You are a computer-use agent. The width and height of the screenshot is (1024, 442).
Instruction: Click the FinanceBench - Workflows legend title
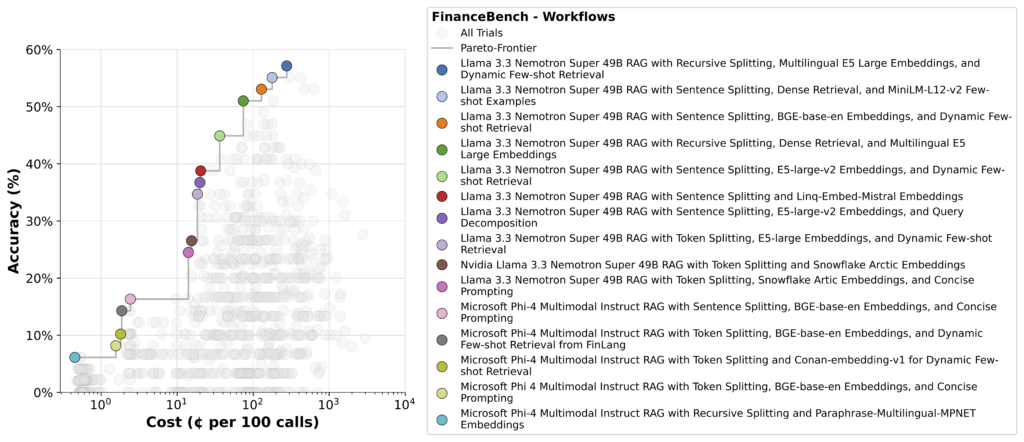pos(522,17)
